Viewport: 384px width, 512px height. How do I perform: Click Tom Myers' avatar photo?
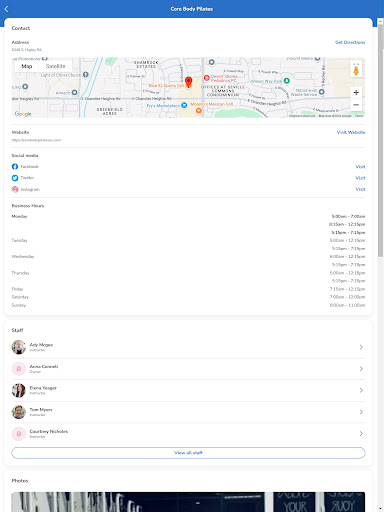coord(19,412)
